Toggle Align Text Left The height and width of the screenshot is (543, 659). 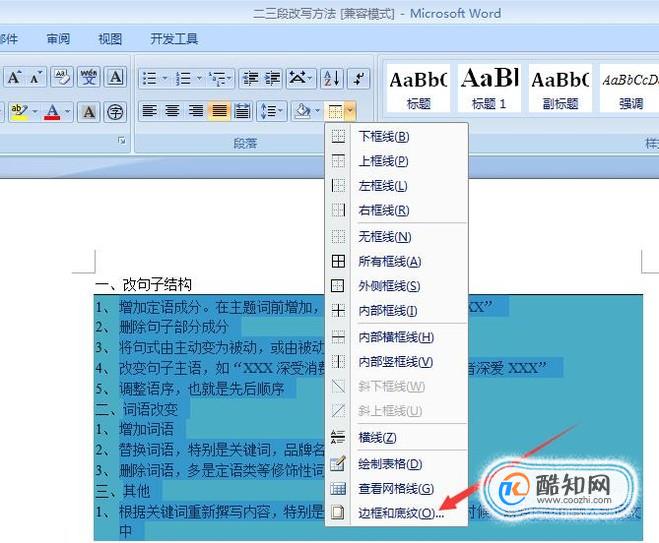tap(150, 111)
